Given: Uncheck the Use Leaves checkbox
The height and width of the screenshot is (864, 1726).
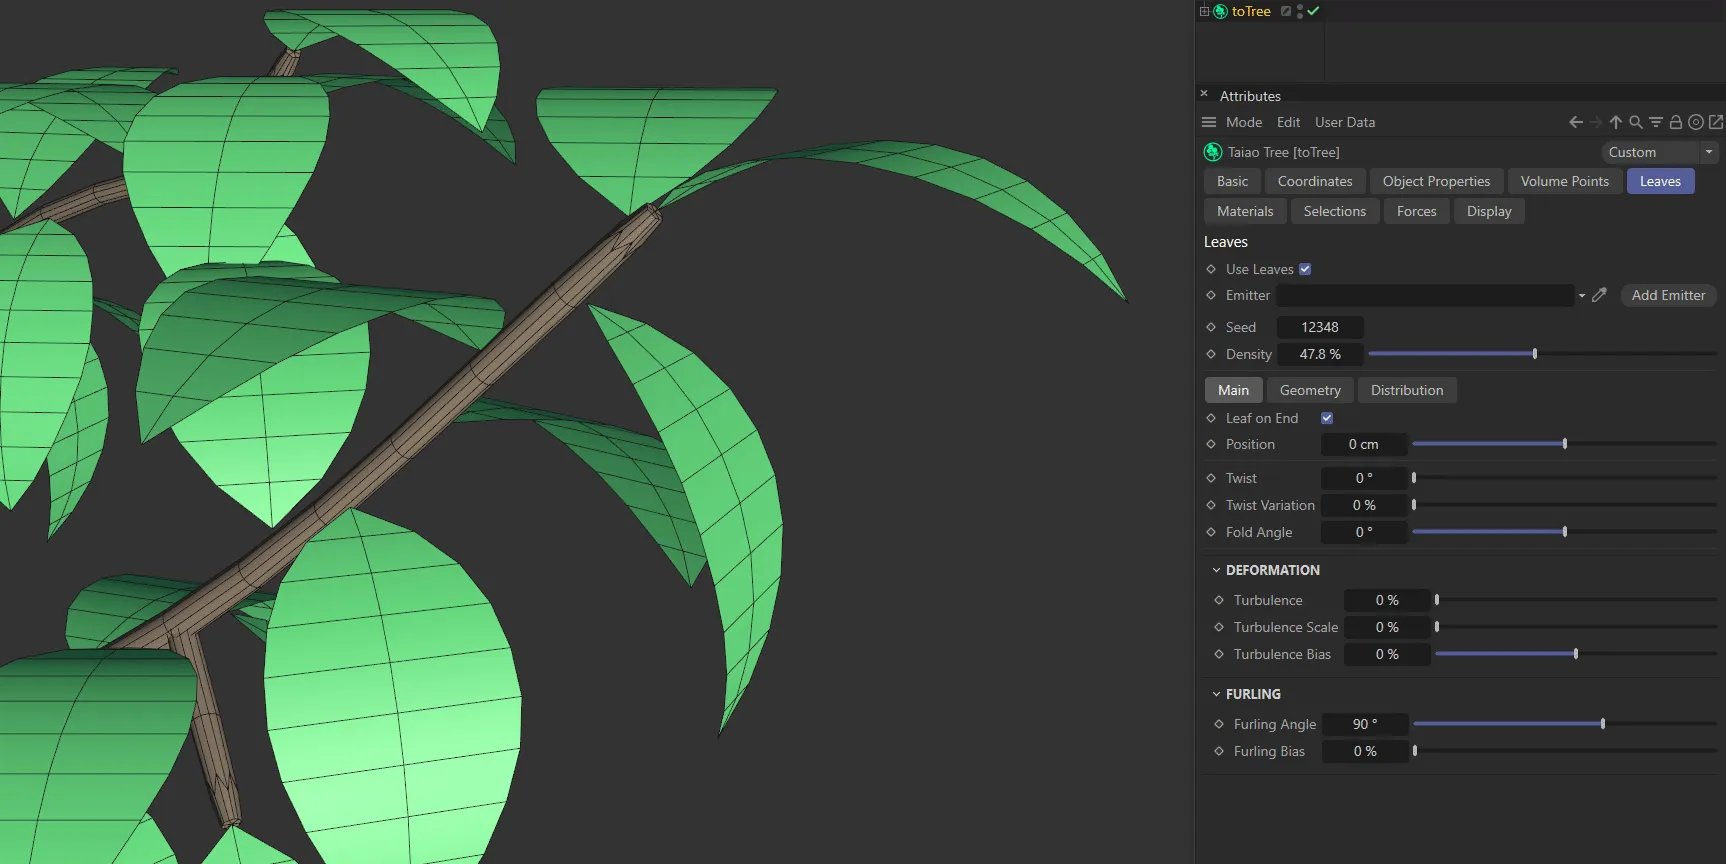Looking at the screenshot, I should 1305,269.
